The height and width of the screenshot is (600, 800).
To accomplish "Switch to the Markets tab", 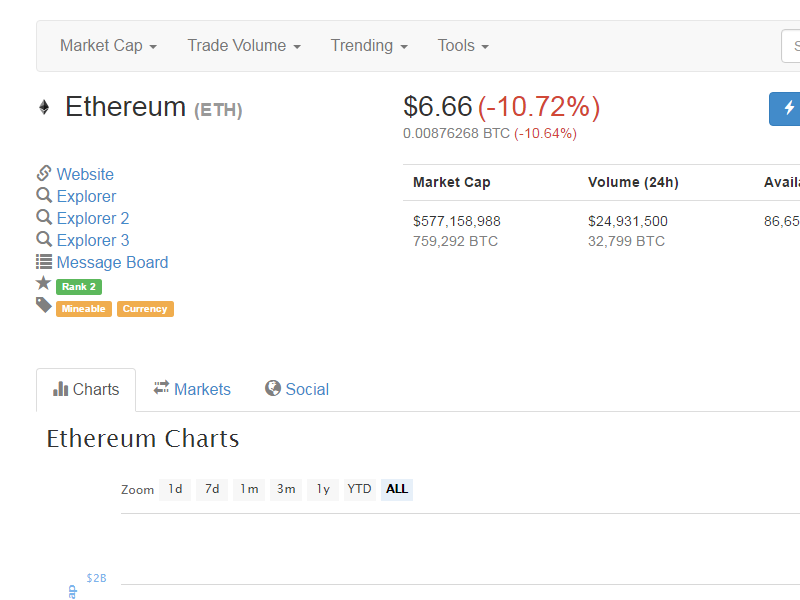I will [x=192, y=390].
